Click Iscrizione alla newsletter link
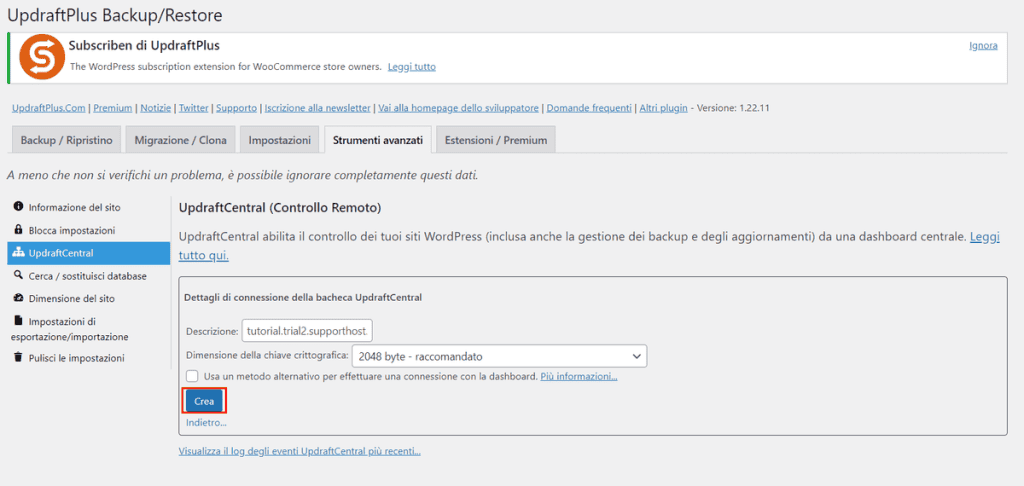Viewport: 1024px width, 486px height. 317,108
